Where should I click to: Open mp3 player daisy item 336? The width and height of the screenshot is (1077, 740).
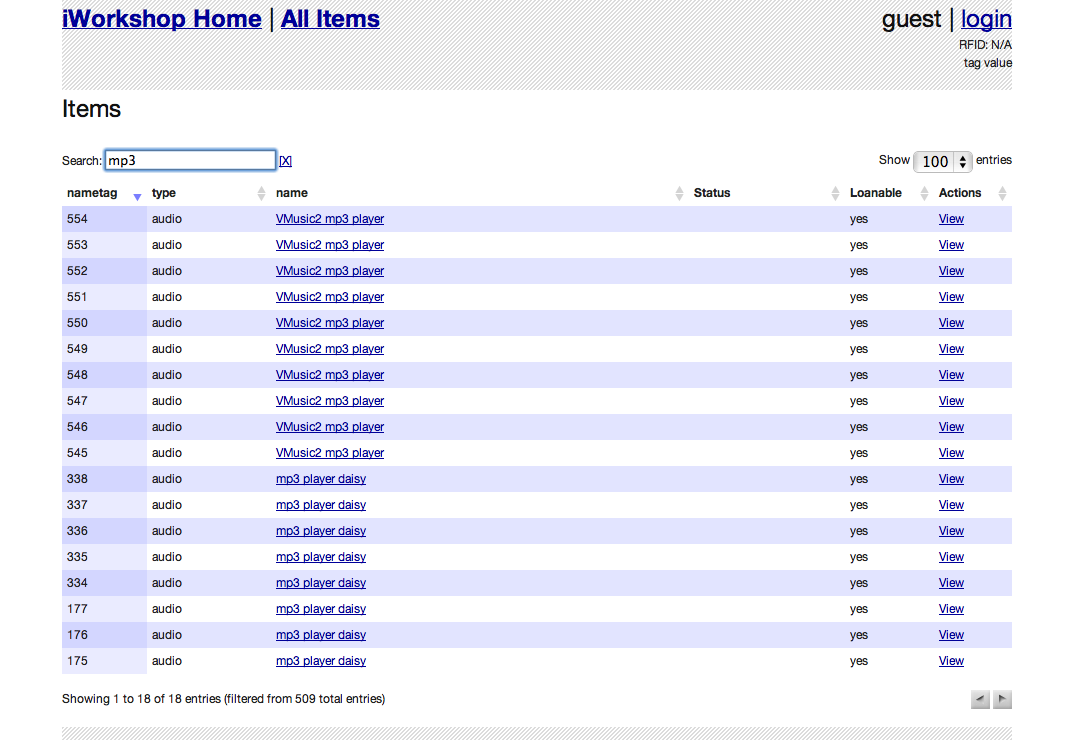(321, 531)
